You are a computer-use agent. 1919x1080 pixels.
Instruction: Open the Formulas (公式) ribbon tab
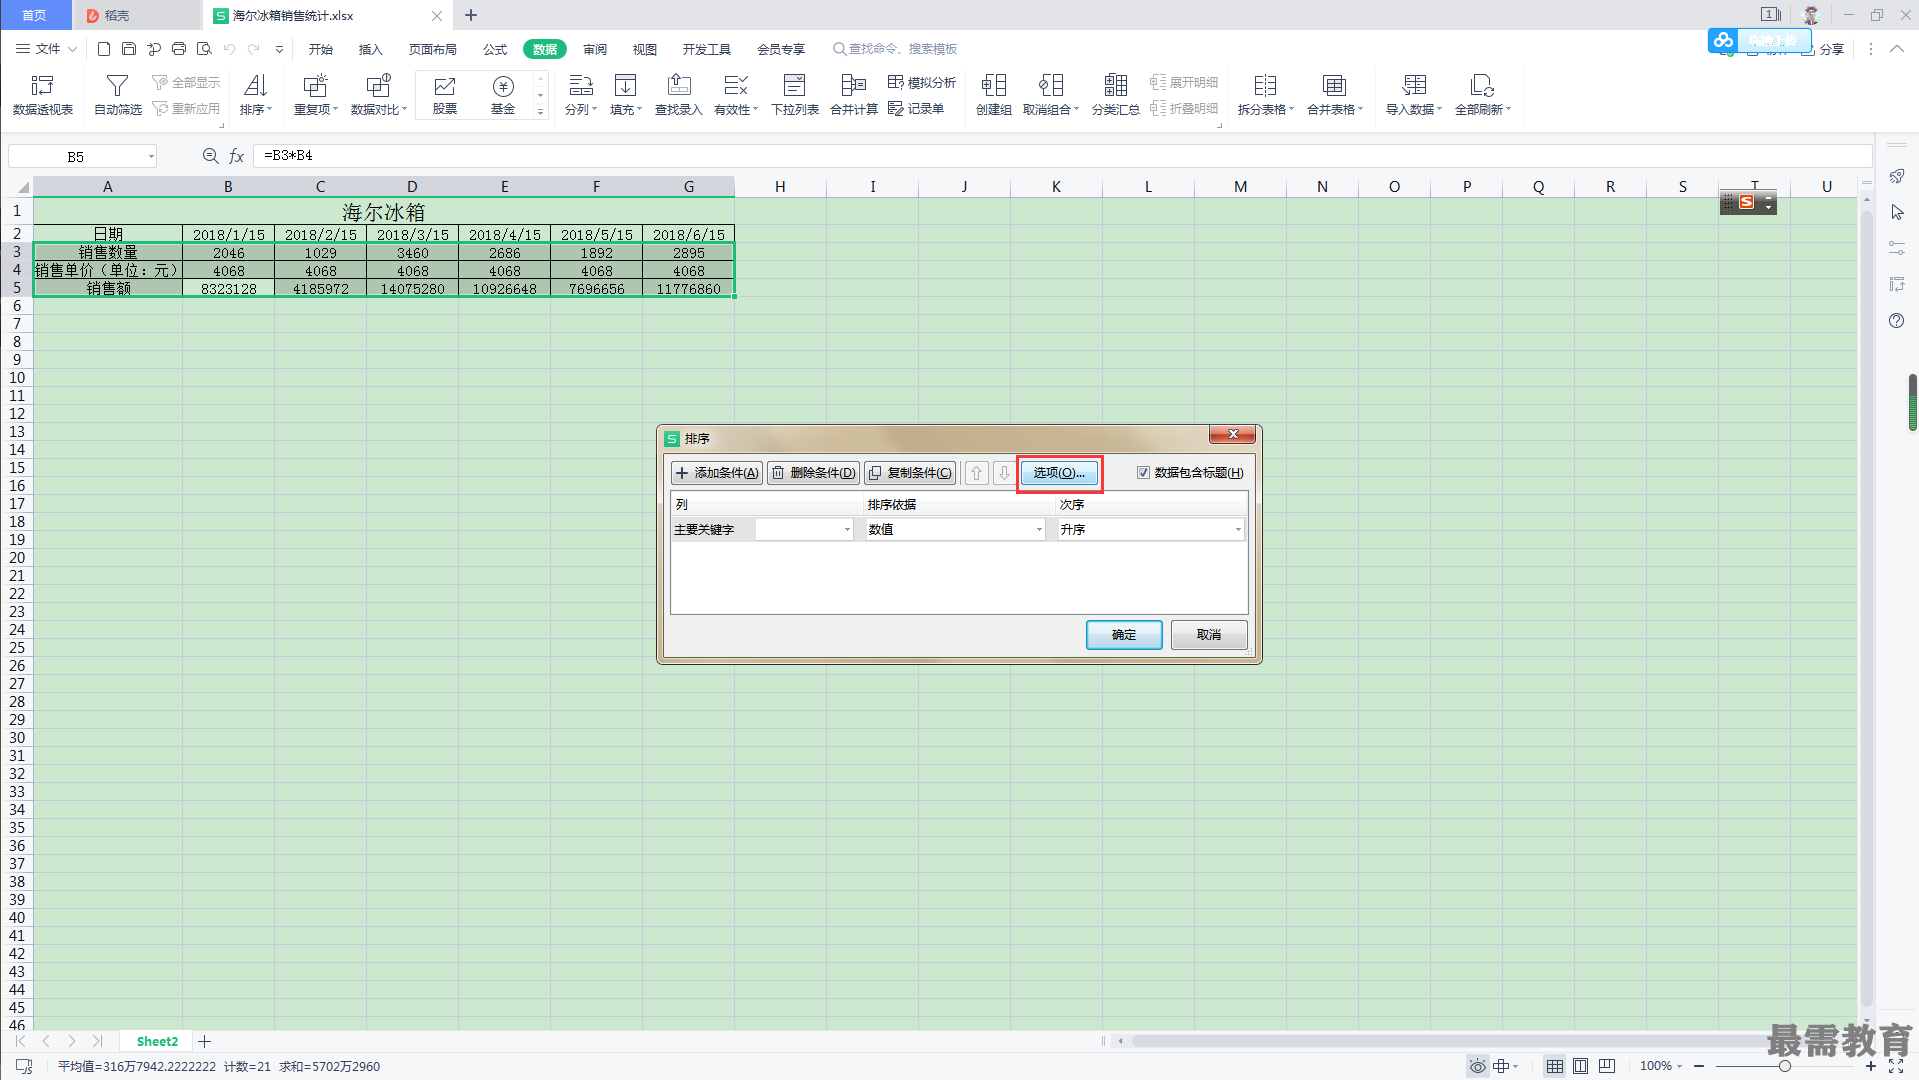pos(494,49)
